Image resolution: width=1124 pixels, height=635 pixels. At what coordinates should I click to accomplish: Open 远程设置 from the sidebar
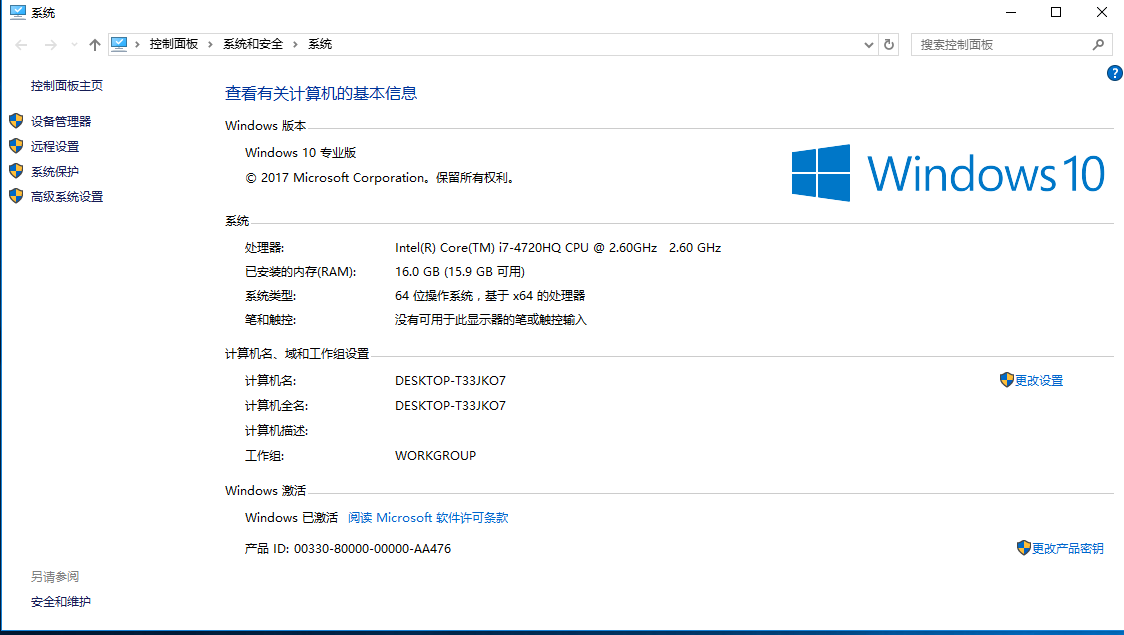coord(54,146)
